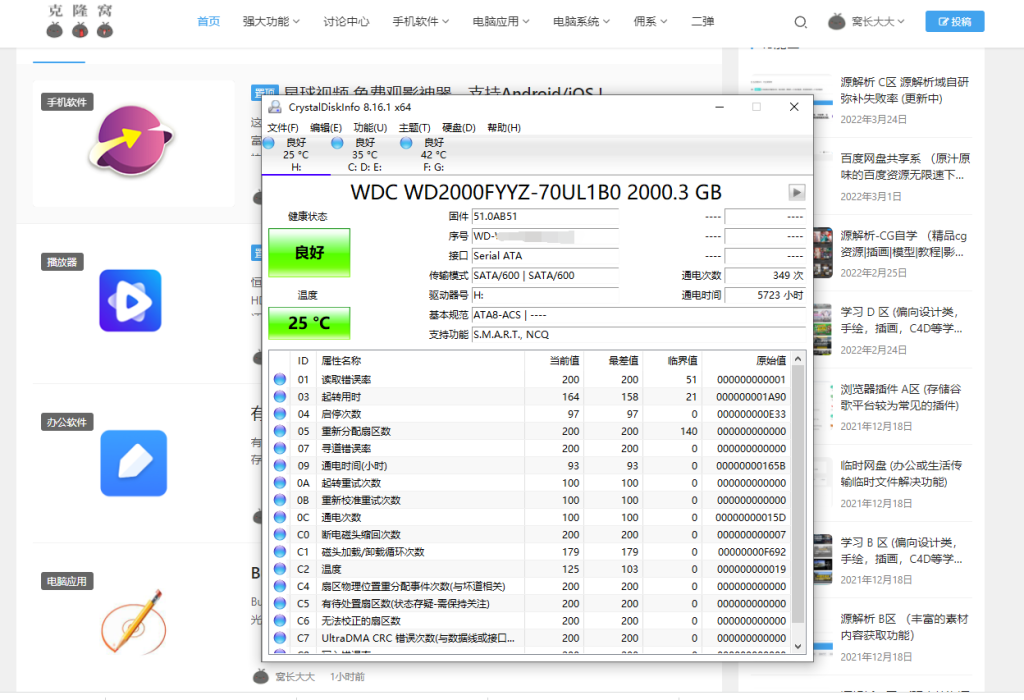
Task: Click status orb for 01 读取错误率
Action: tap(280, 379)
